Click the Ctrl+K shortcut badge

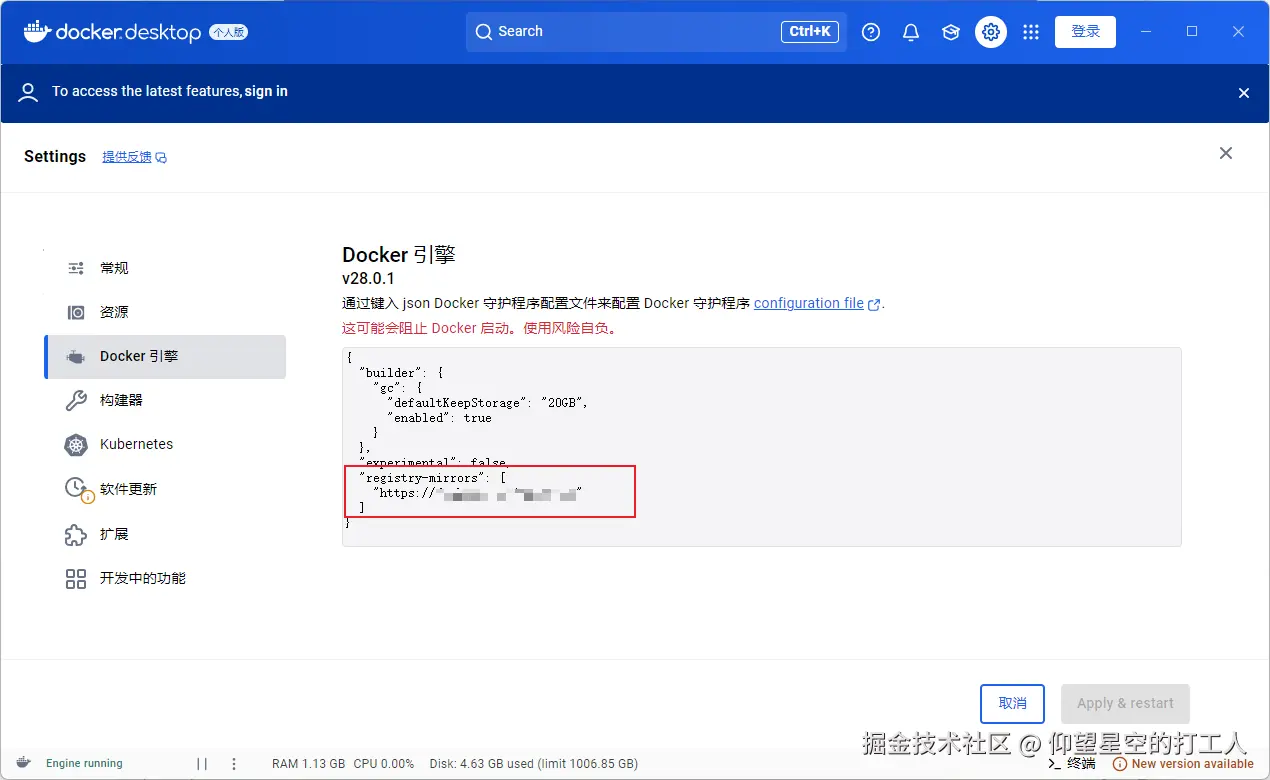810,32
